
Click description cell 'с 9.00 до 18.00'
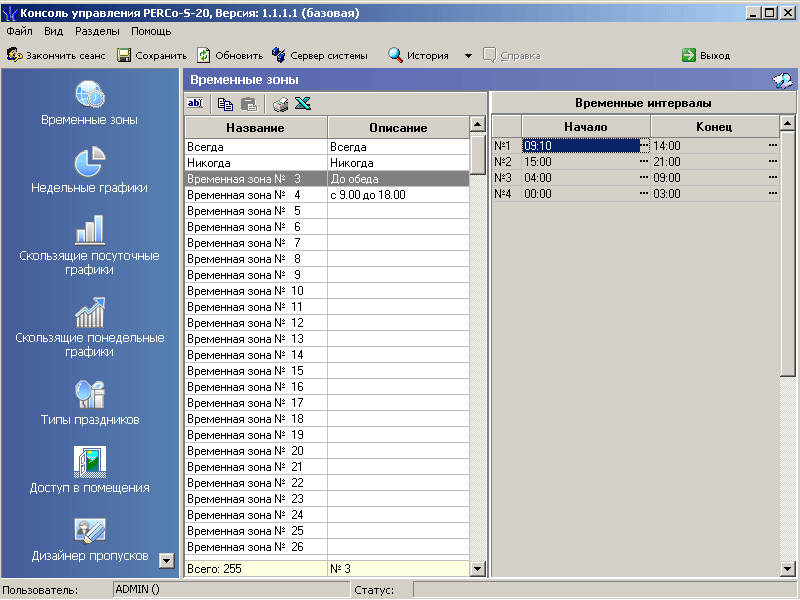tap(398, 195)
